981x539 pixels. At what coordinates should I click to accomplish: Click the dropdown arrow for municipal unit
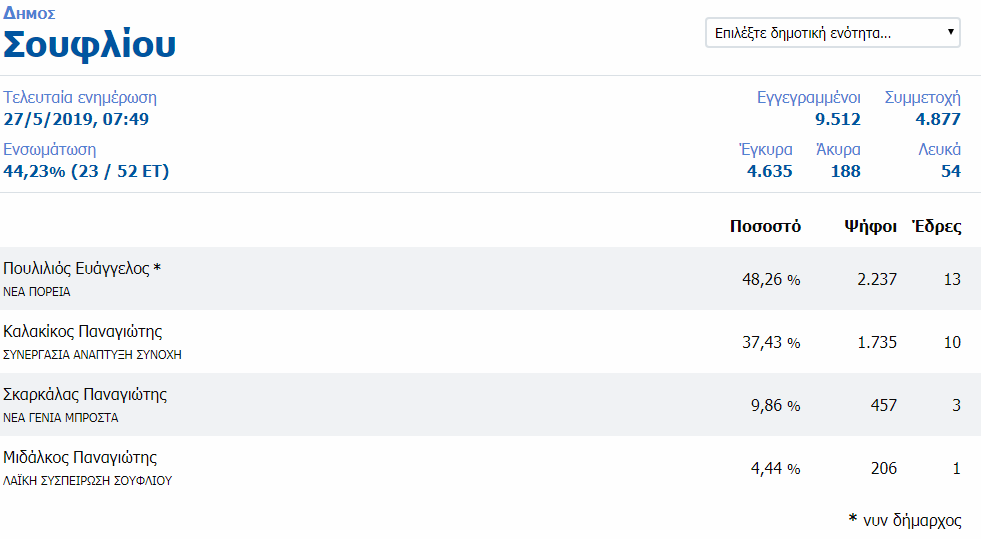(x=950, y=33)
